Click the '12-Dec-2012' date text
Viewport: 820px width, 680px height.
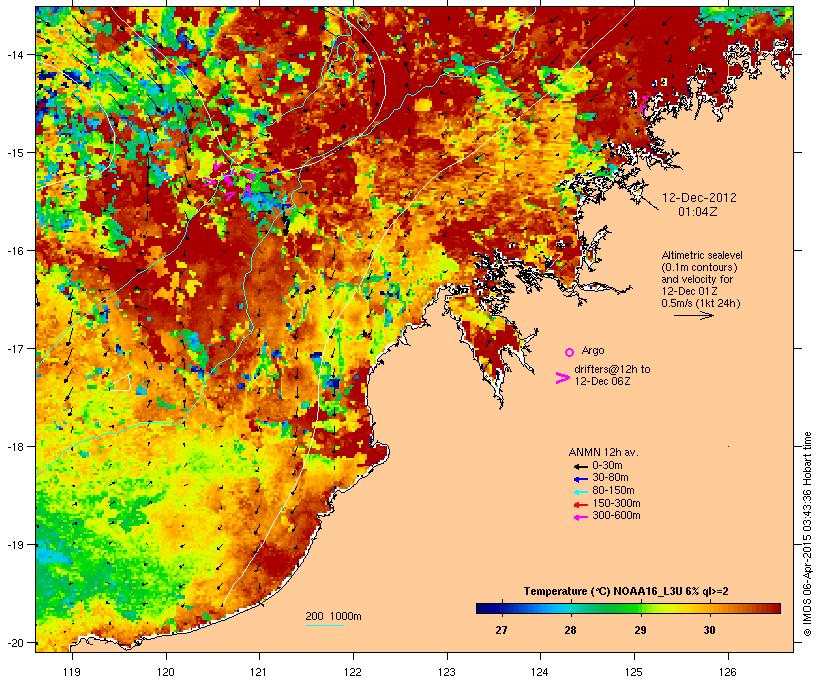pos(699,198)
